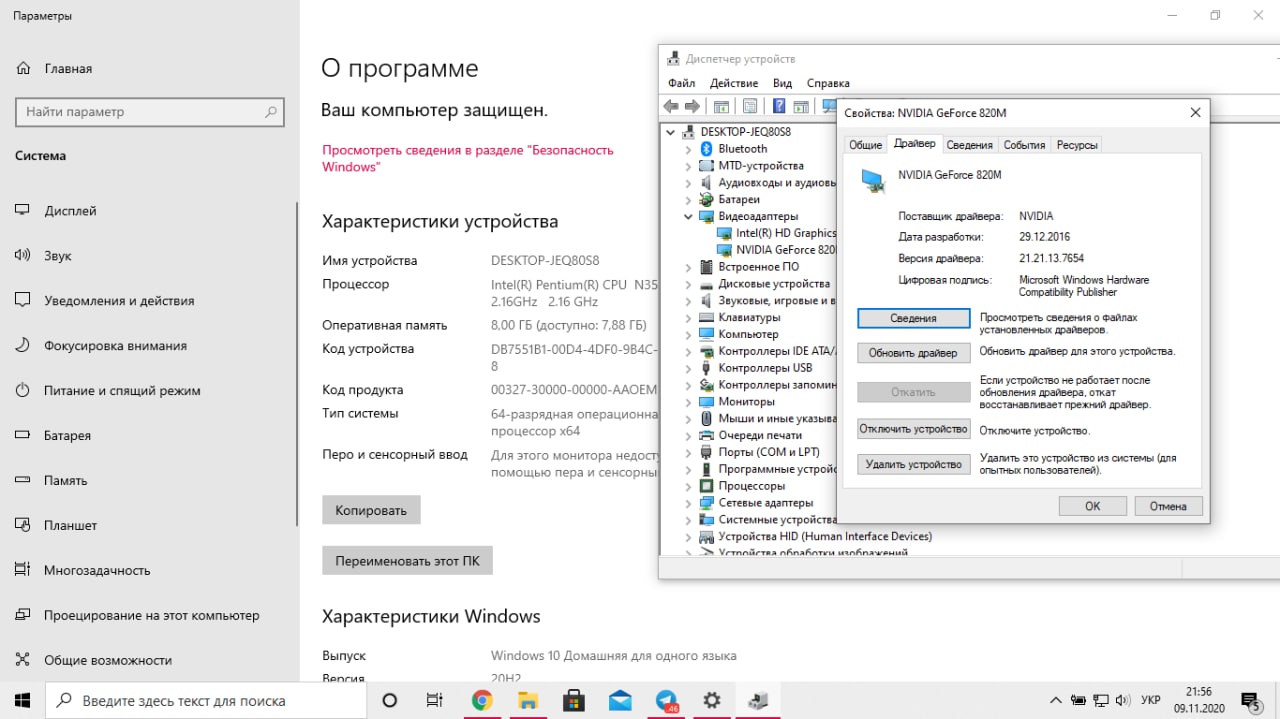Click the Forward arrow in Device Manager toolbar
This screenshot has width=1280, height=719.
691,106
